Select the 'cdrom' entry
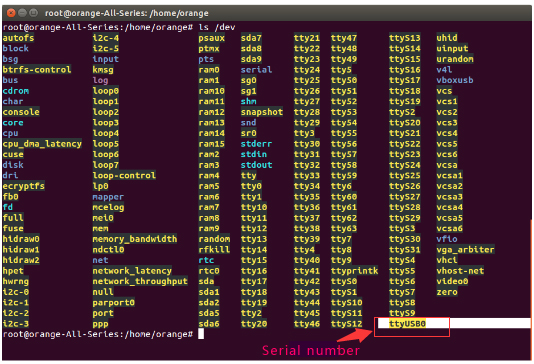The height and width of the screenshot is (364, 534). tap(16, 91)
